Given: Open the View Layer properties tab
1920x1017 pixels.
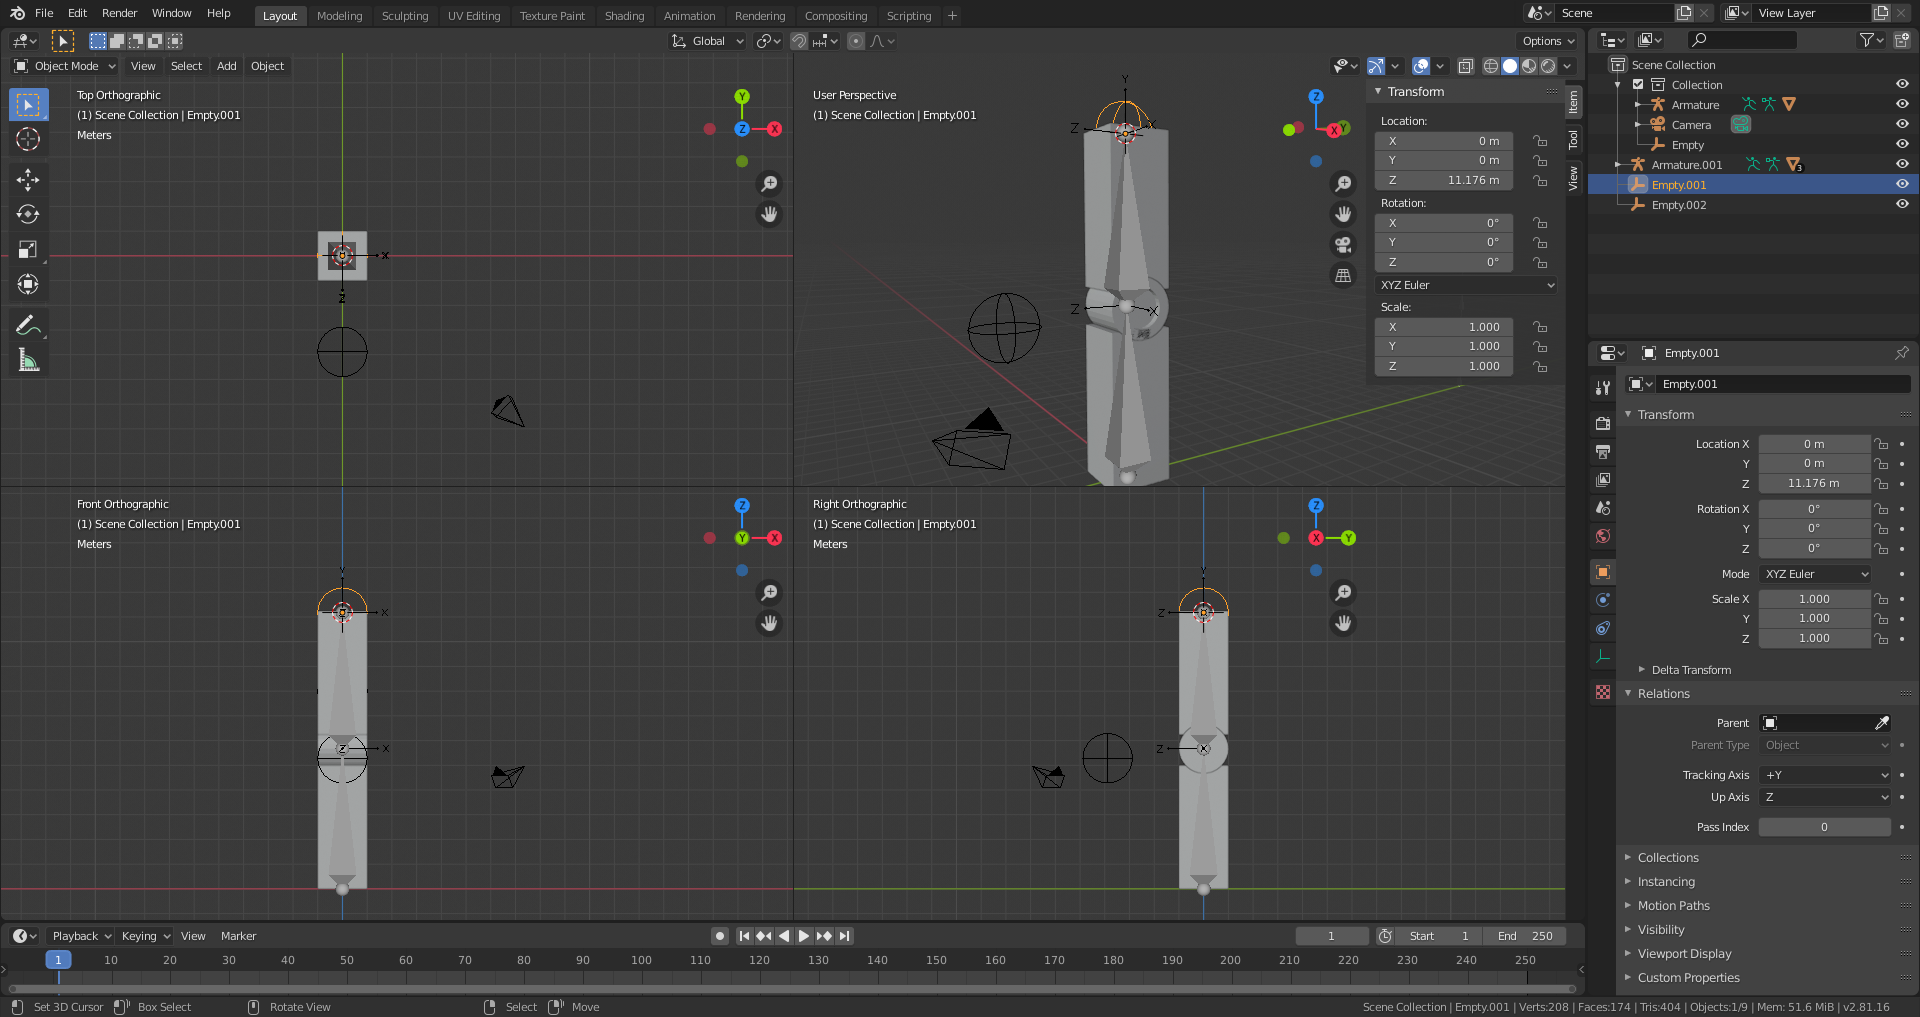Looking at the screenshot, I should click(x=1603, y=479).
